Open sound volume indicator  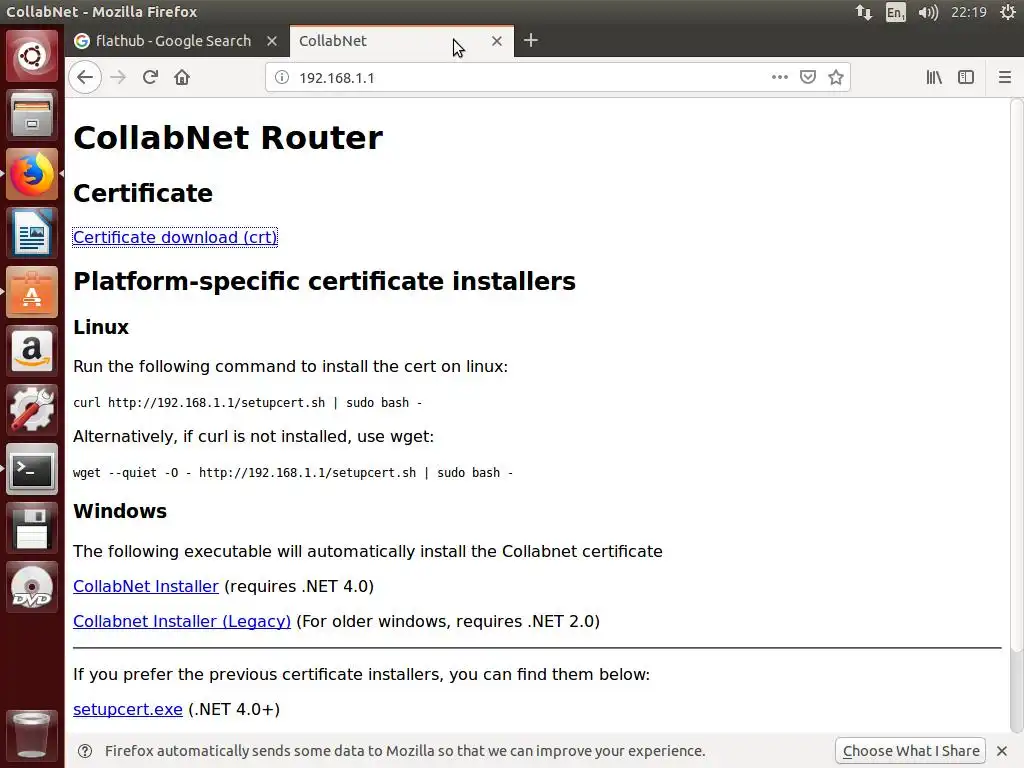(928, 12)
